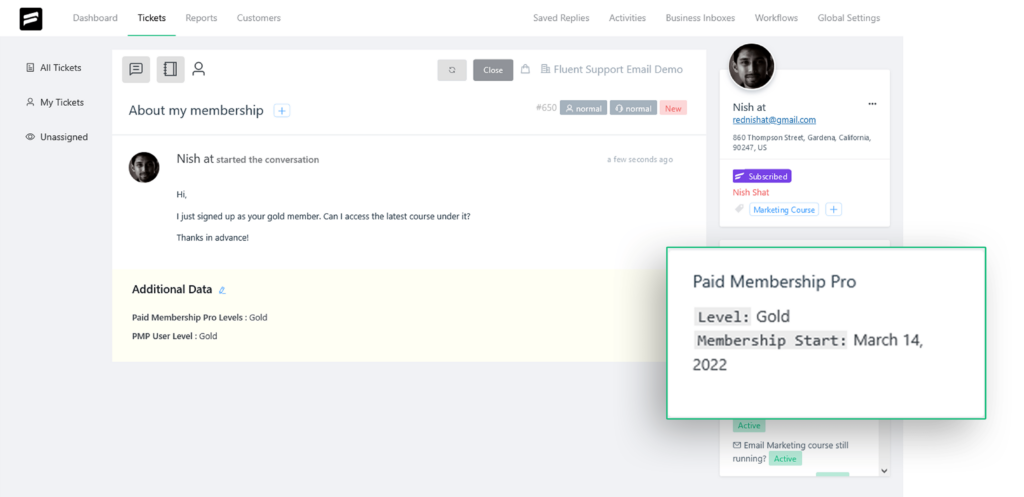Click ticket number #650
Image resolution: width=1024 pixels, height=497 pixels.
click(x=546, y=108)
